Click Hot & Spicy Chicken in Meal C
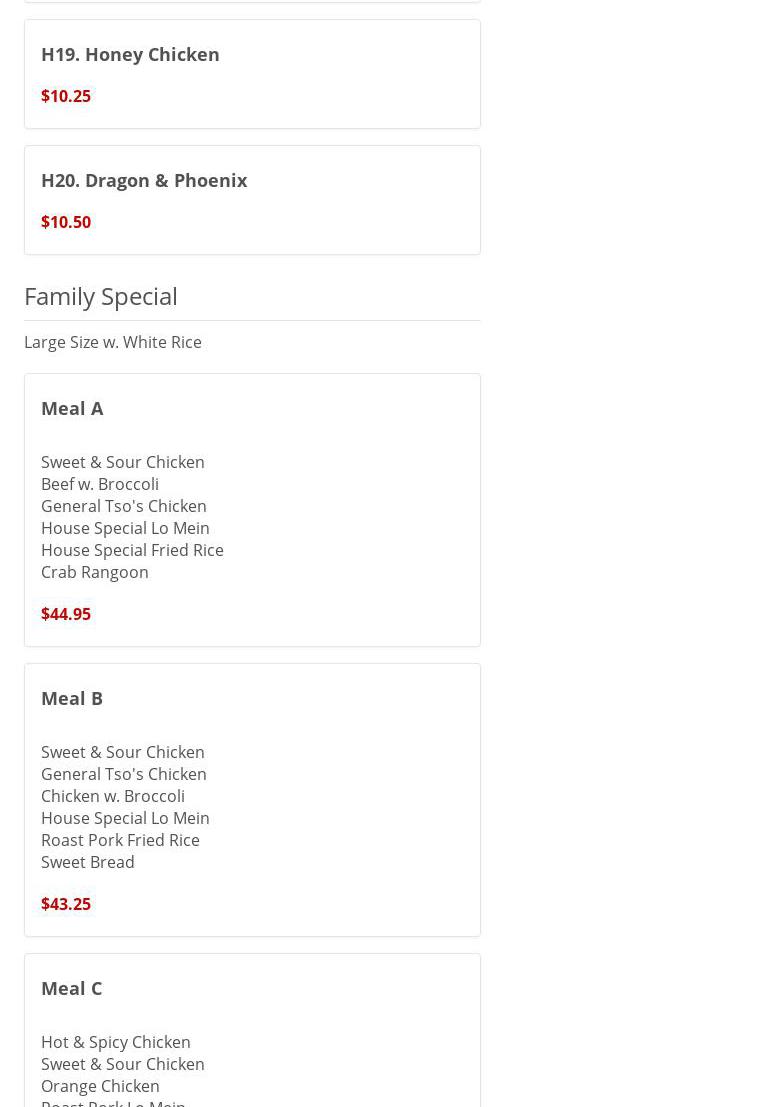This screenshot has width=770, height=1107. 116,1042
